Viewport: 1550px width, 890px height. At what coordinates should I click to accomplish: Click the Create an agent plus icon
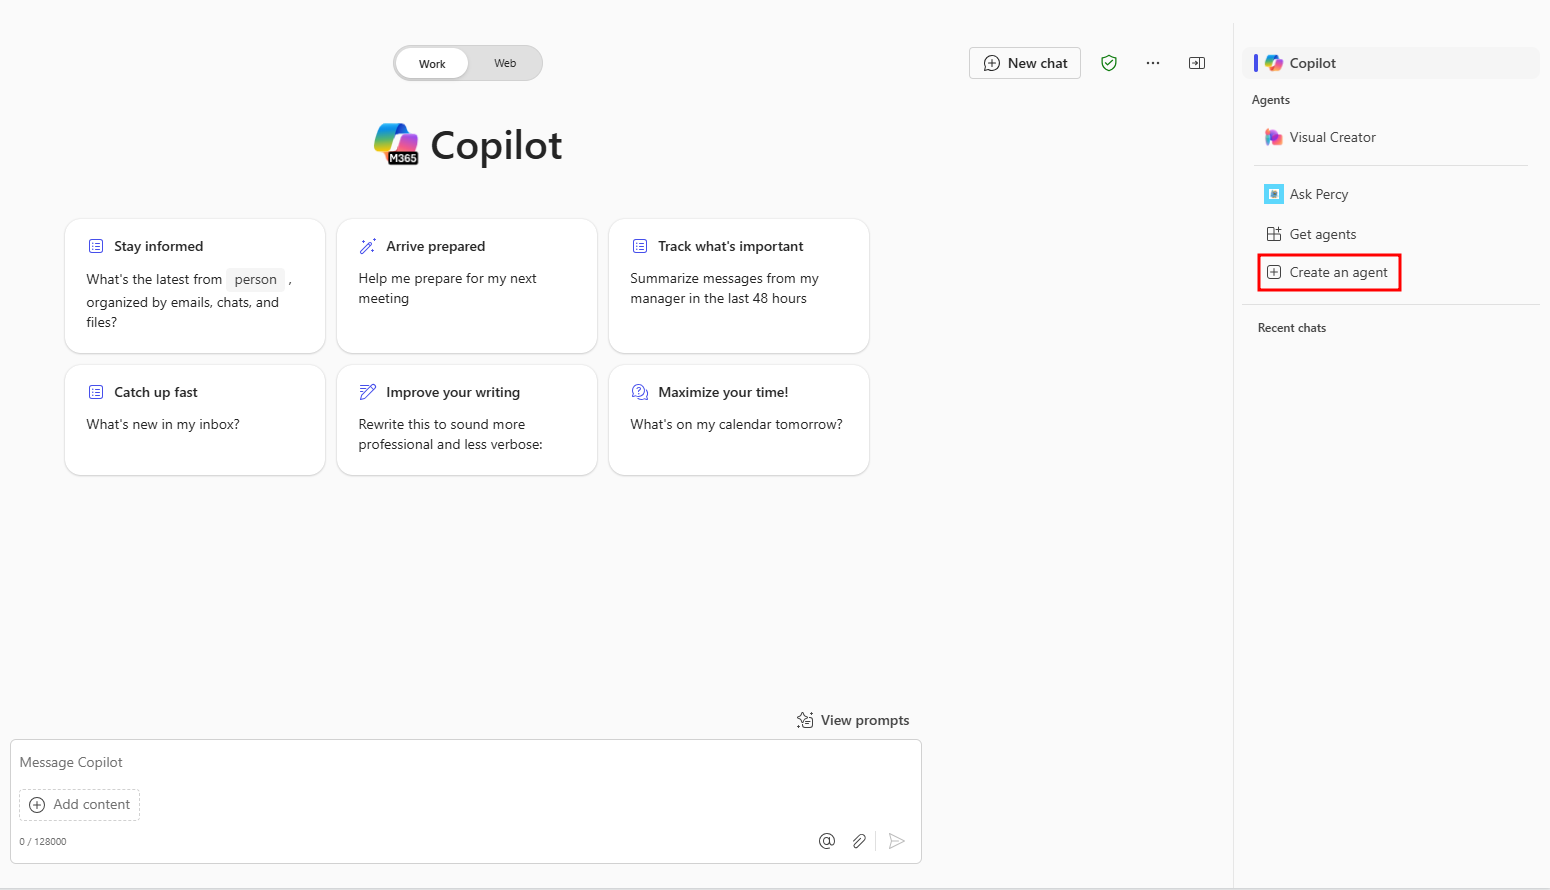pos(1274,272)
